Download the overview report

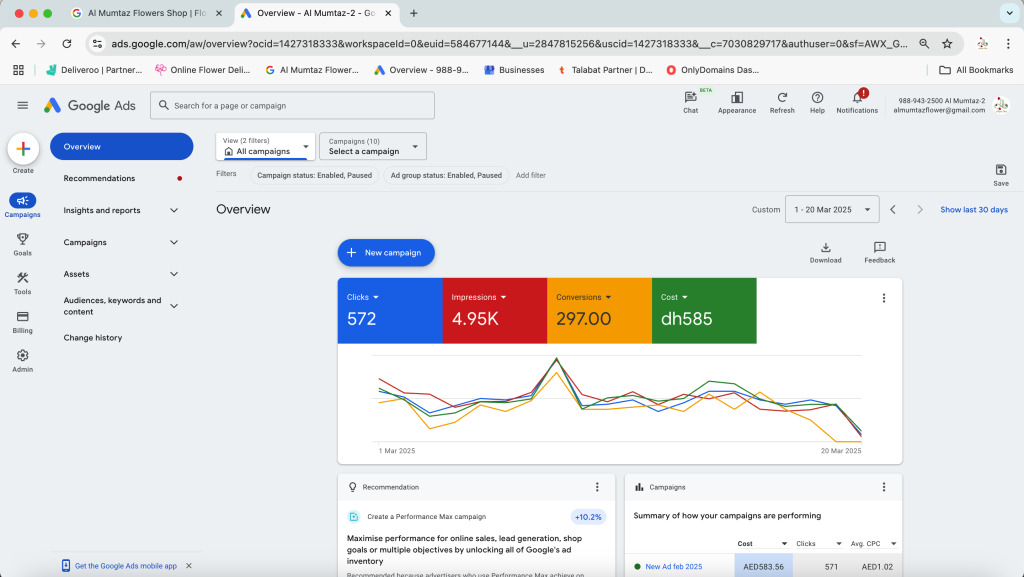(825, 252)
